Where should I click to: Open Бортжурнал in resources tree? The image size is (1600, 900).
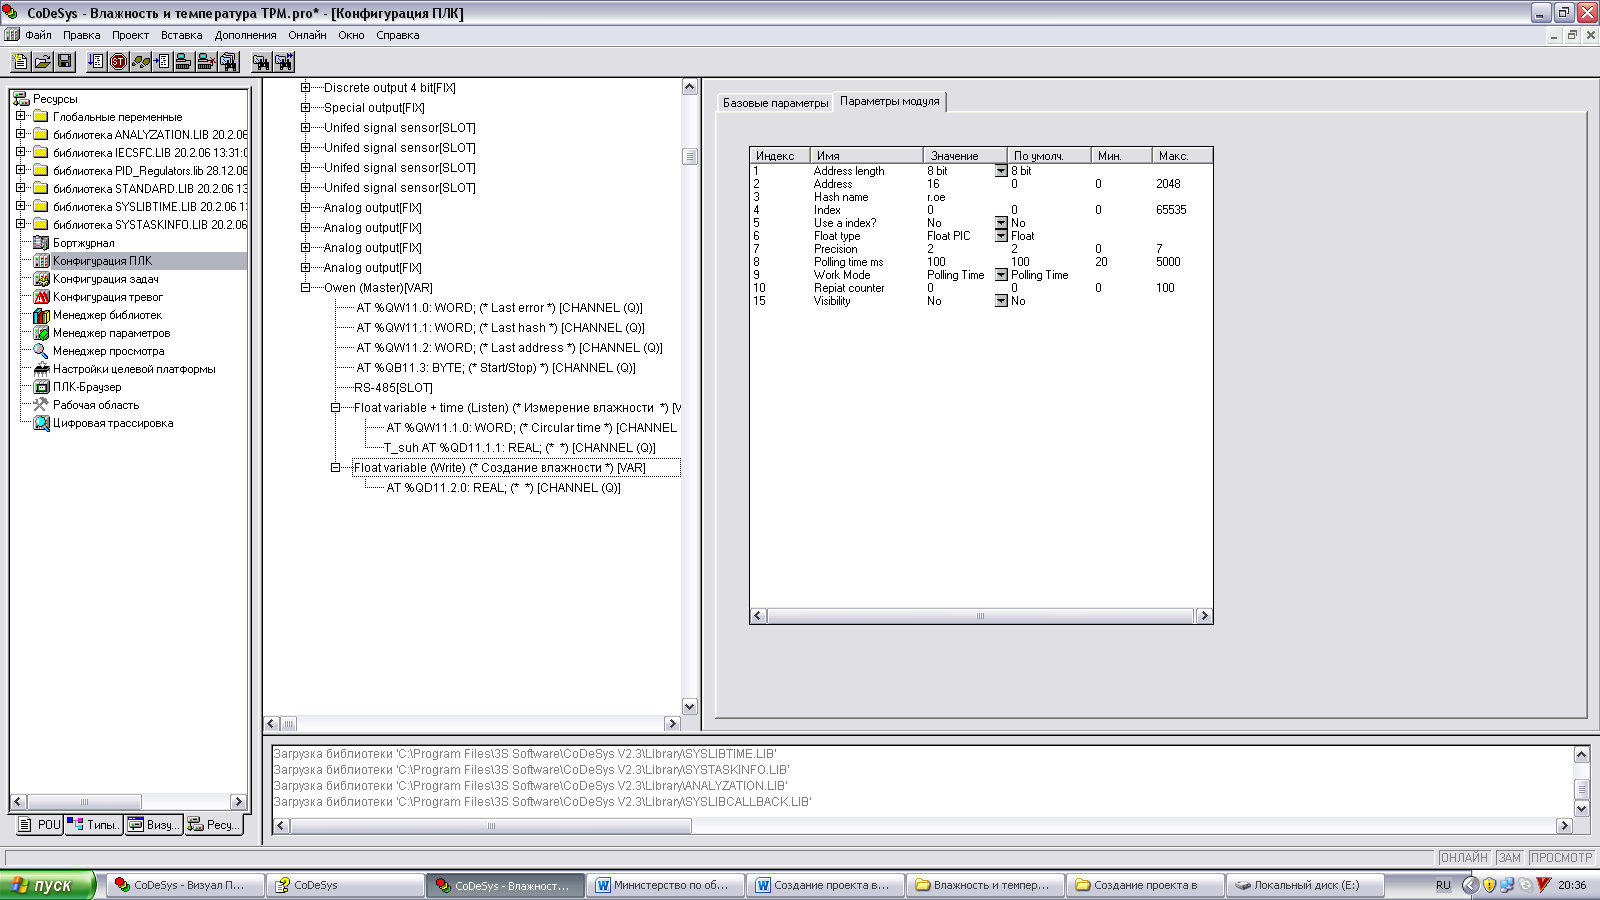pyautogui.click(x=83, y=243)
